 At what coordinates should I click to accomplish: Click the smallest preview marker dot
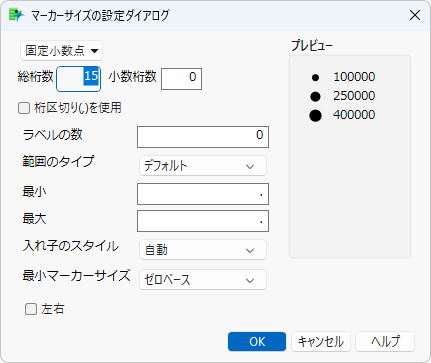pos(315,78)
